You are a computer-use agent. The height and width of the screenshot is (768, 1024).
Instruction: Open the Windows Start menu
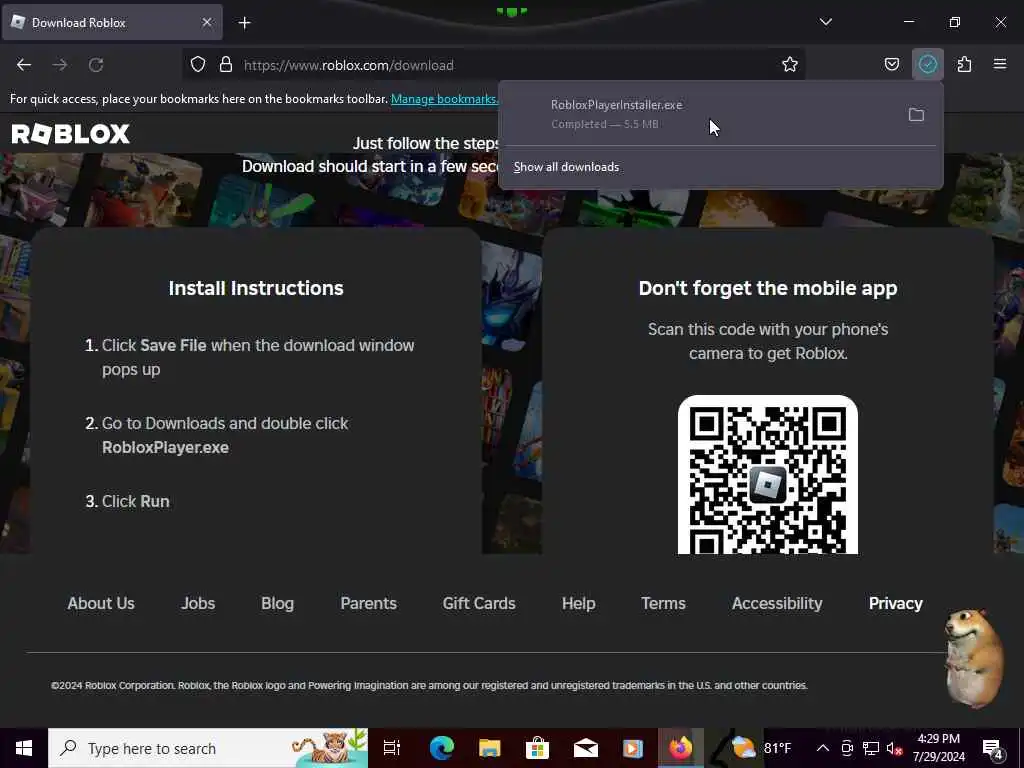tap(24, 748)
